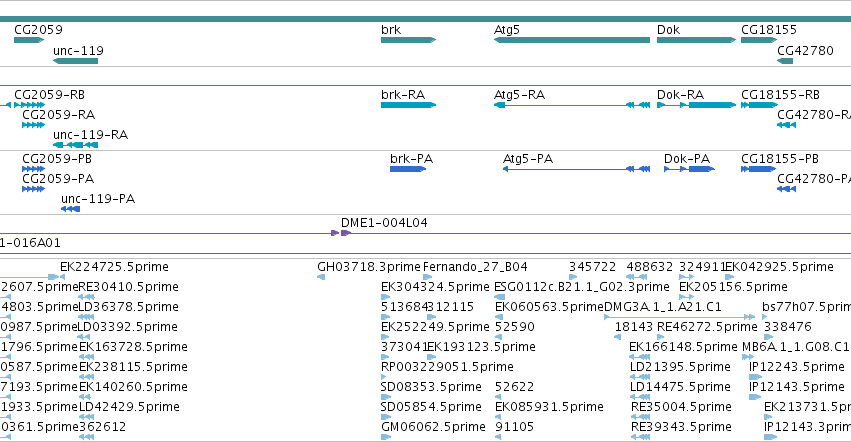Select the CG2059-RA transcript label
851x442 pixels.
tap(59, 115)
